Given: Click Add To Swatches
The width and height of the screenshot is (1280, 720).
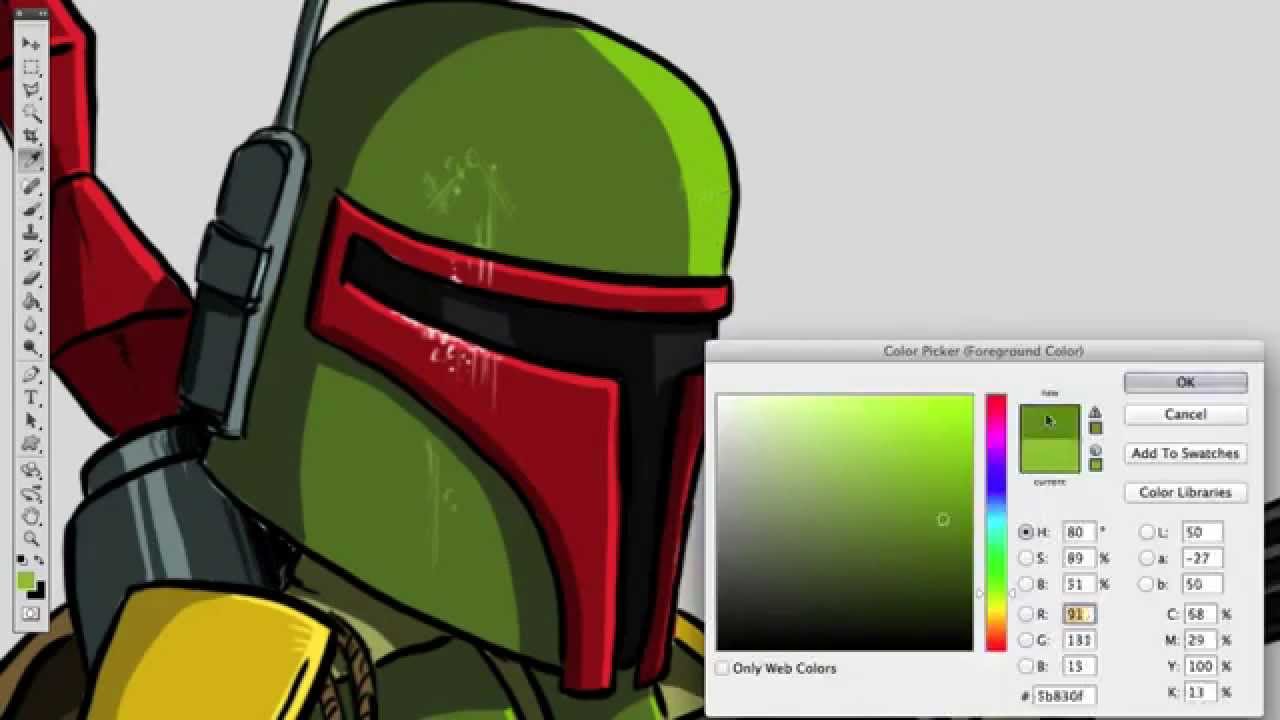Looking at the screenshot, I should click(x=1185, y=453).
